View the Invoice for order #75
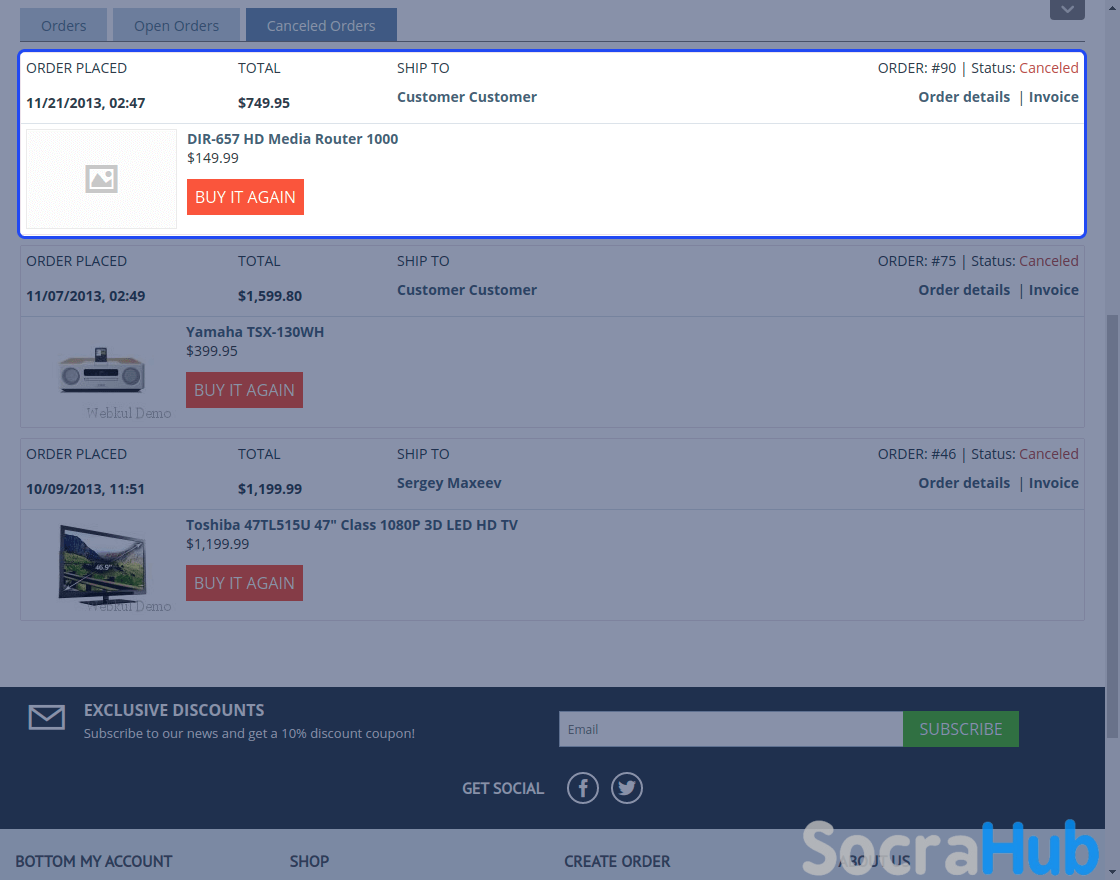 pyautogui.click(x=1053, y=290)
